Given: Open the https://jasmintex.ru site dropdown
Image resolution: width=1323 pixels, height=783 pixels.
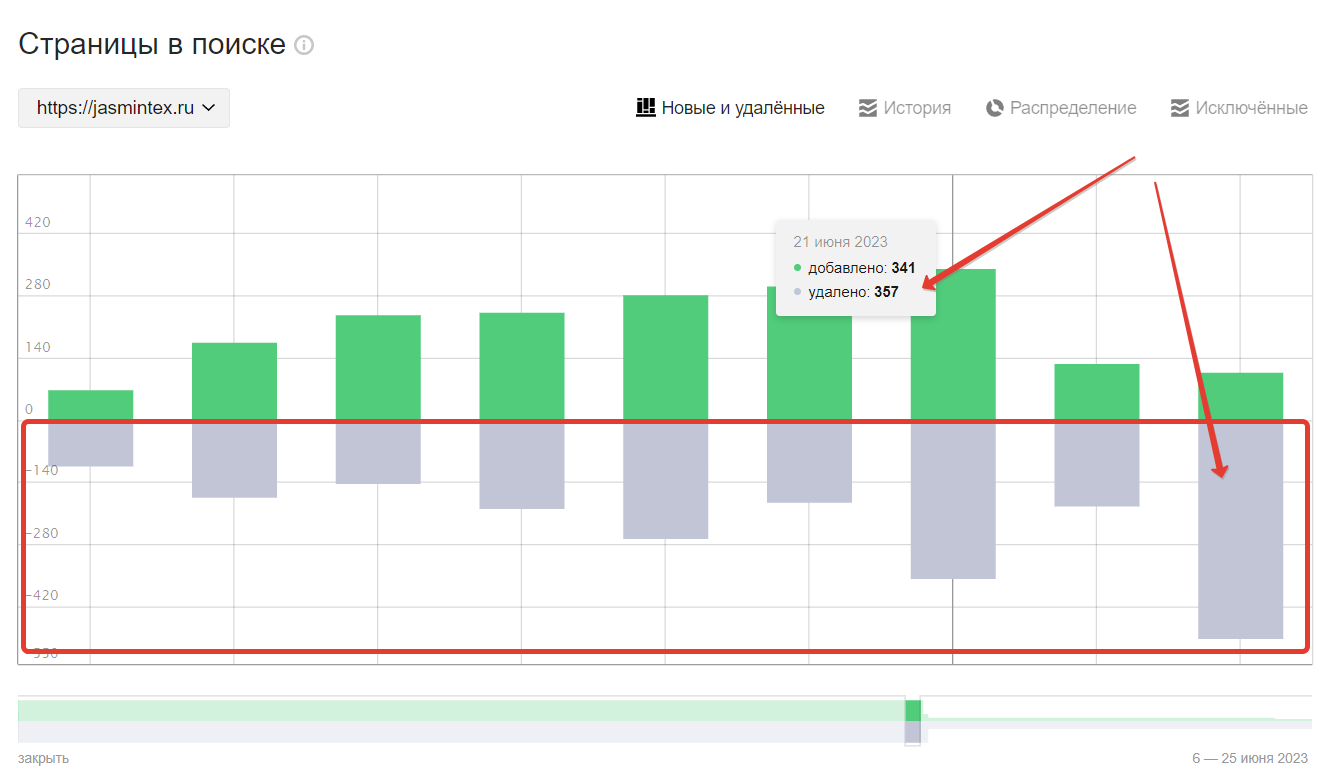Looking at the screenshot, I should [x=124, y=108].
